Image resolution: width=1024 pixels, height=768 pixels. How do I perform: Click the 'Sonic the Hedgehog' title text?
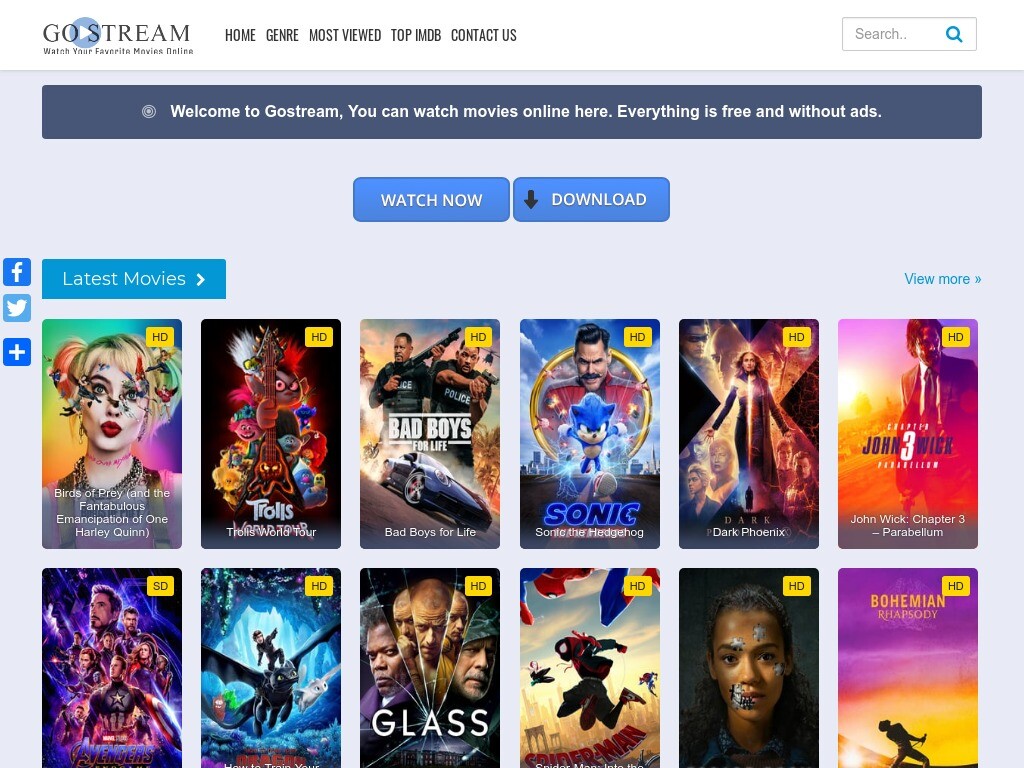(590, 532)
